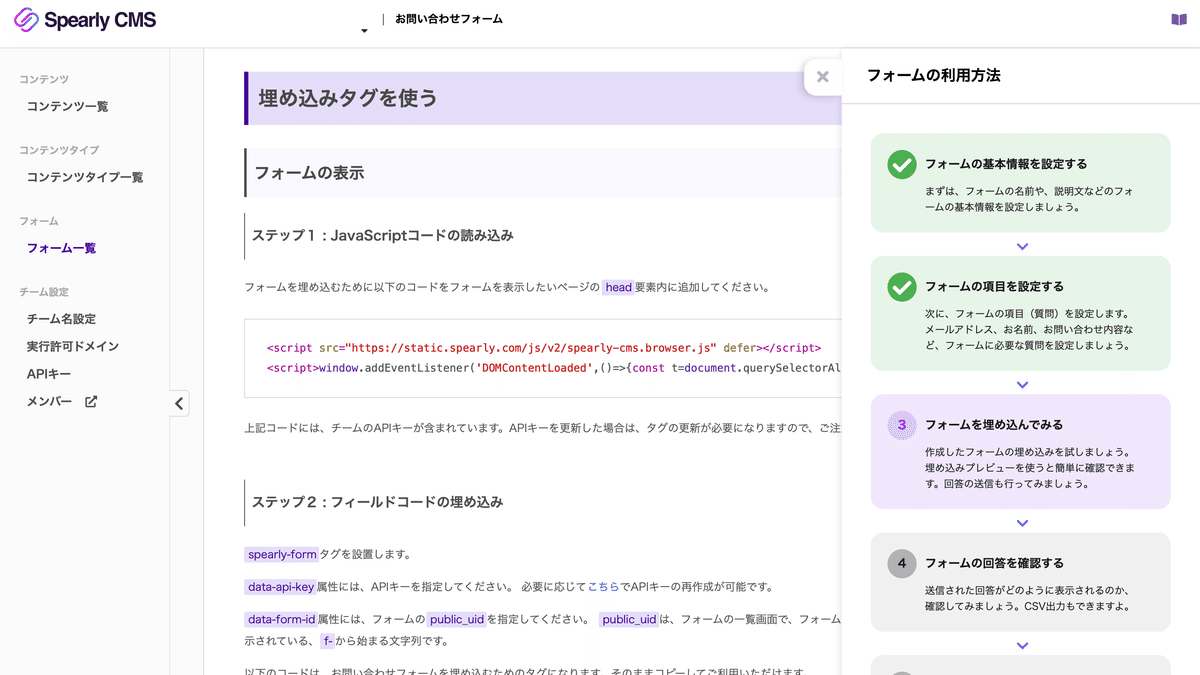Click green checkmark for フォームの項目を設定する
The image size is (1200, 675).
click(x=902, y=287)
